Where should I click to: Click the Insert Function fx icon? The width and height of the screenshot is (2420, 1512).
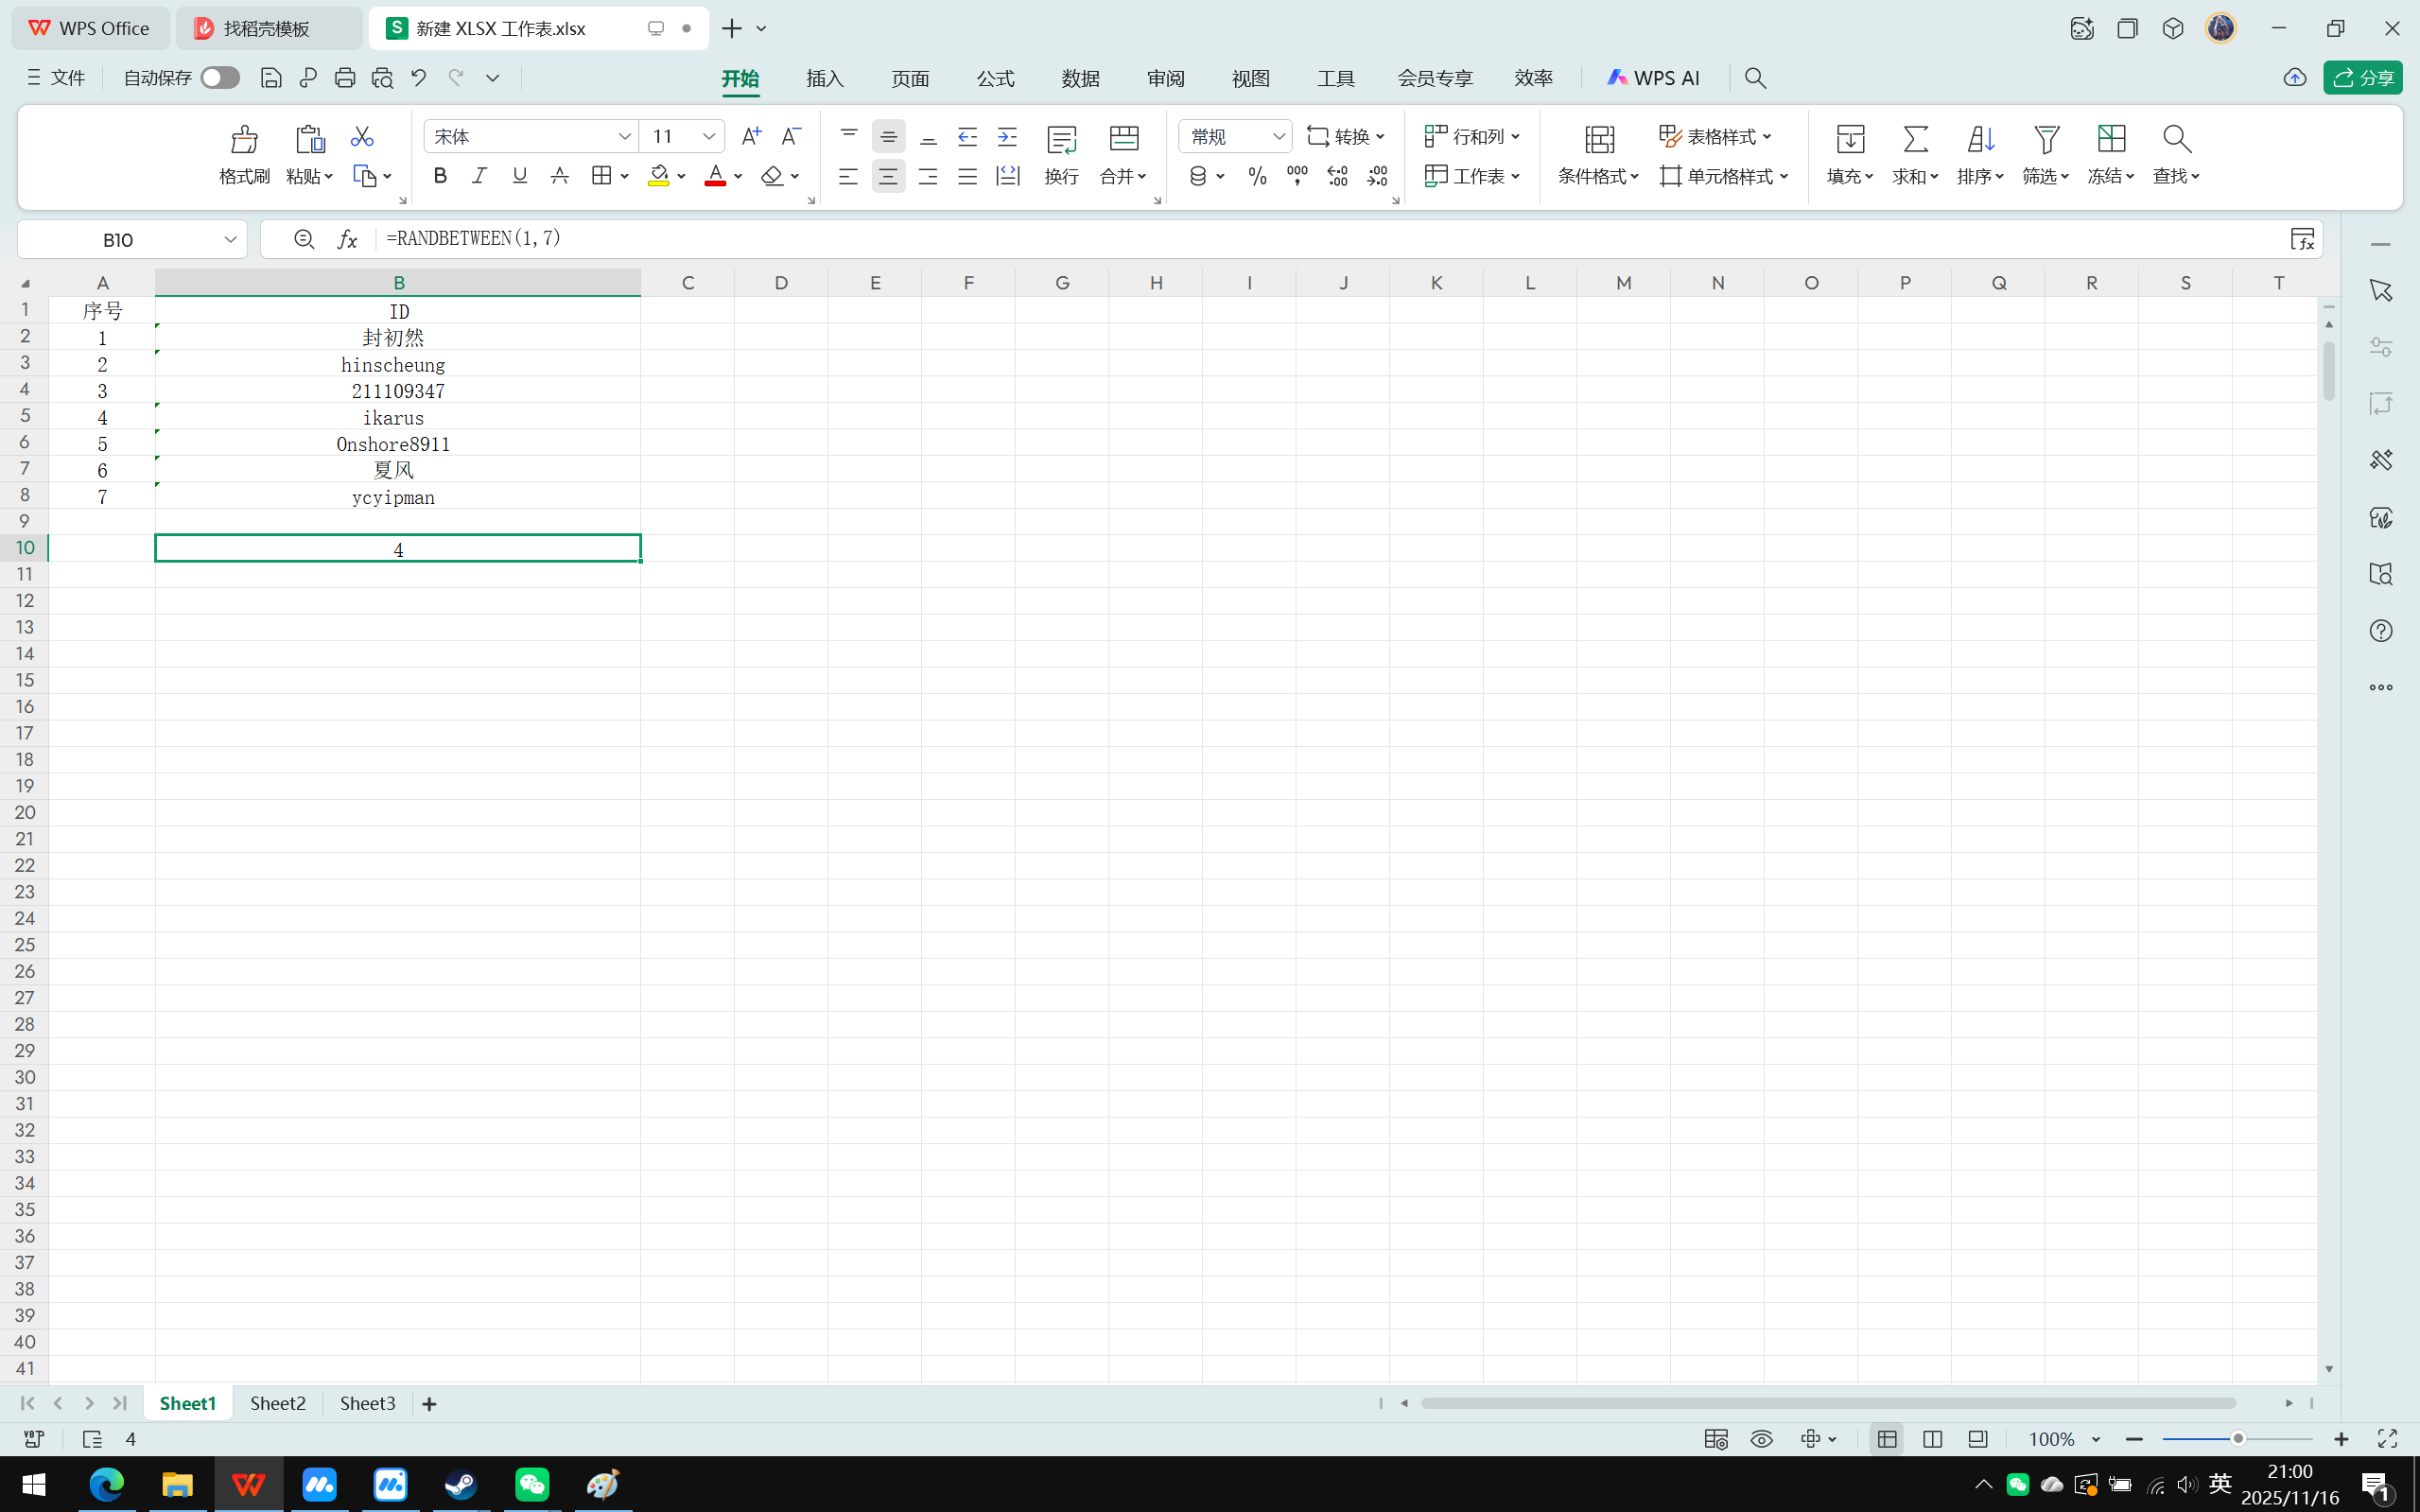pyautogui.click(x=347, y=239)
